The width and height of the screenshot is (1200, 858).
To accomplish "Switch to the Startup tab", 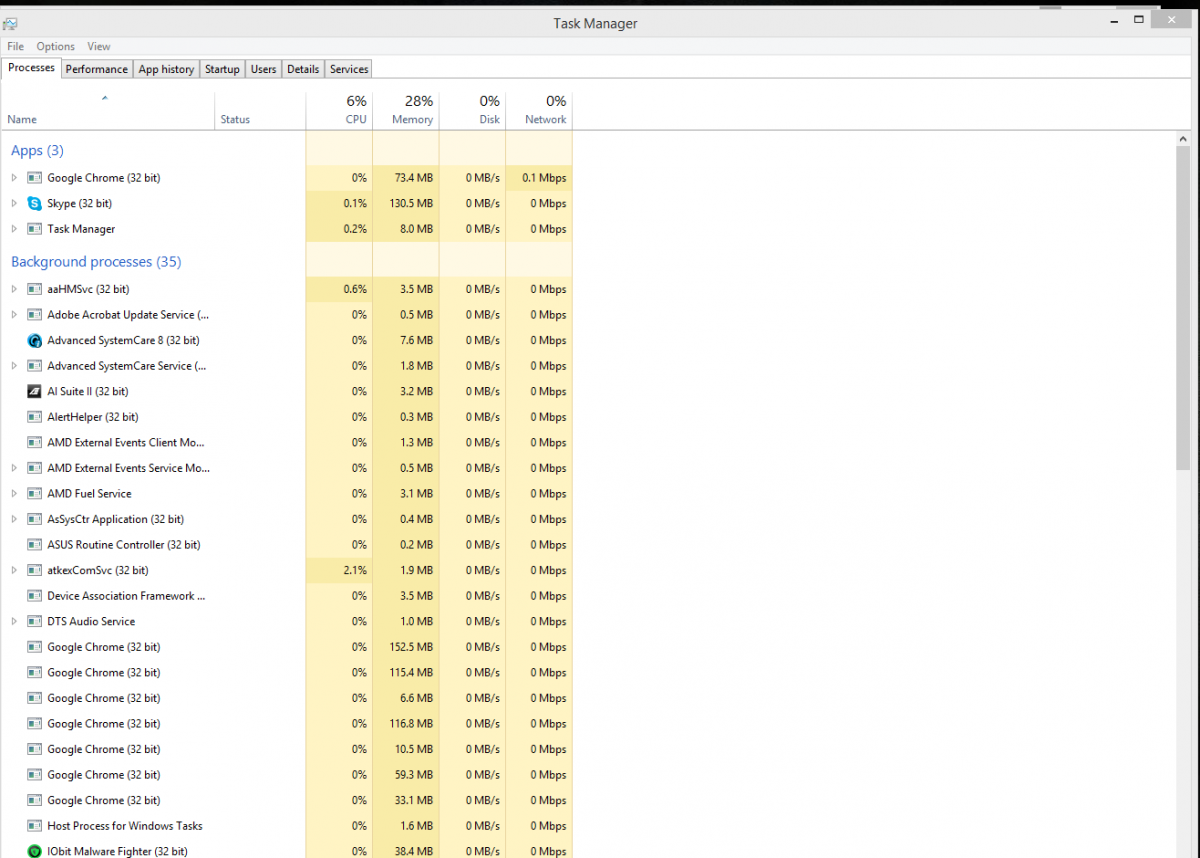I will 222,69.
